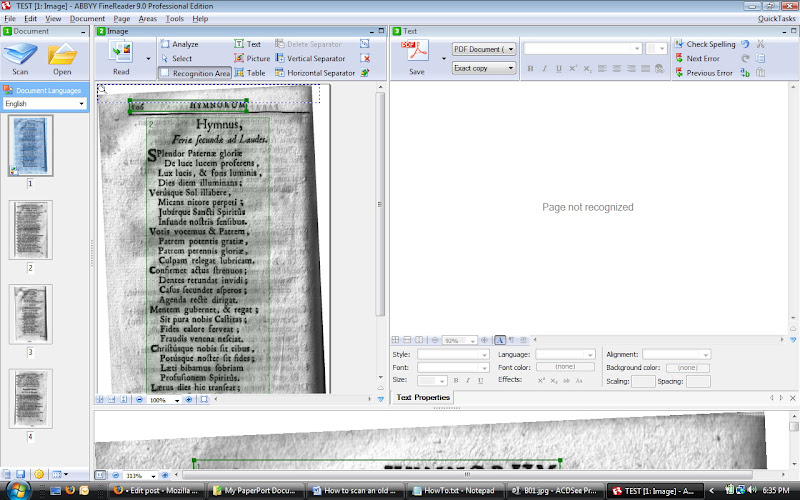Add a Horizontal Separator
Screen dimensions: 800x500
[315, 73]
